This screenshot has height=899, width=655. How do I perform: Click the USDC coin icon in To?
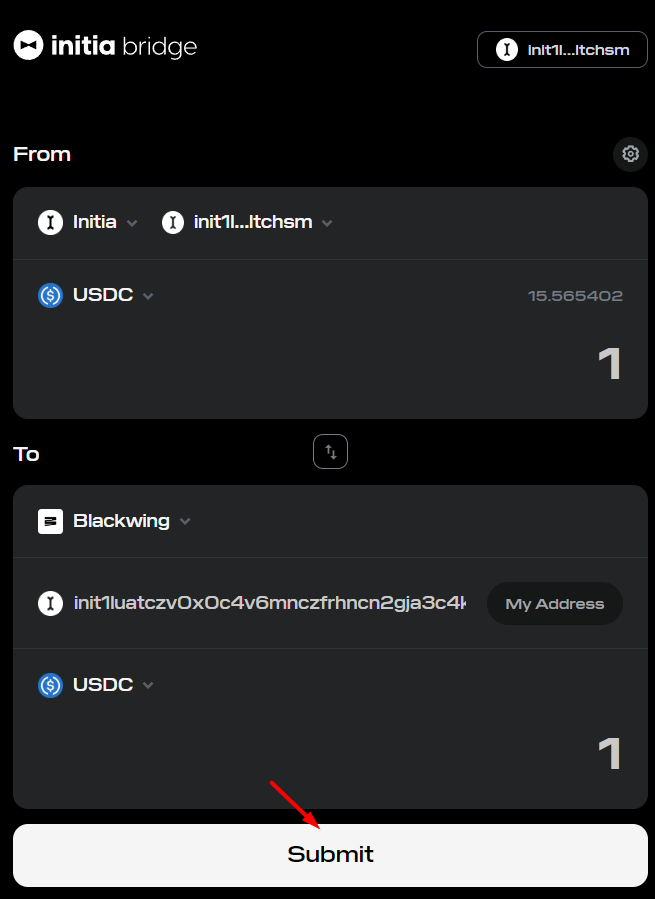coord(50,685)
